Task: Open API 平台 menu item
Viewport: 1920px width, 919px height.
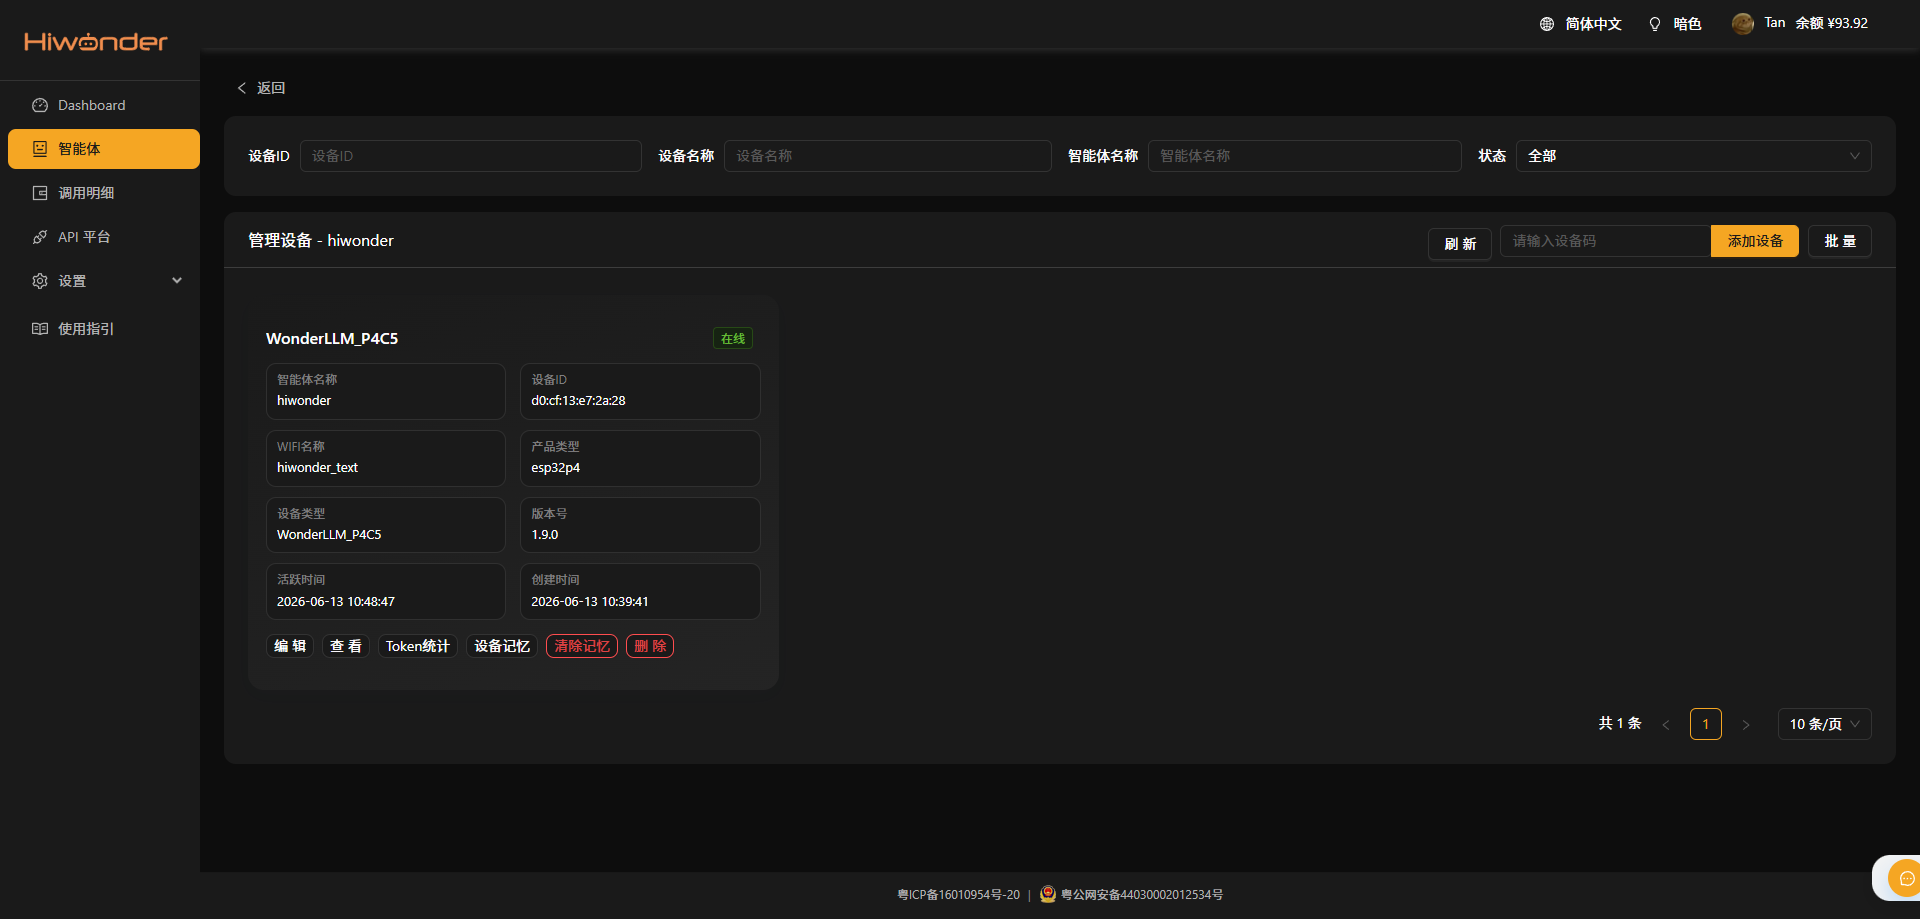Action: pyautogui.click(x=104, y=237)
